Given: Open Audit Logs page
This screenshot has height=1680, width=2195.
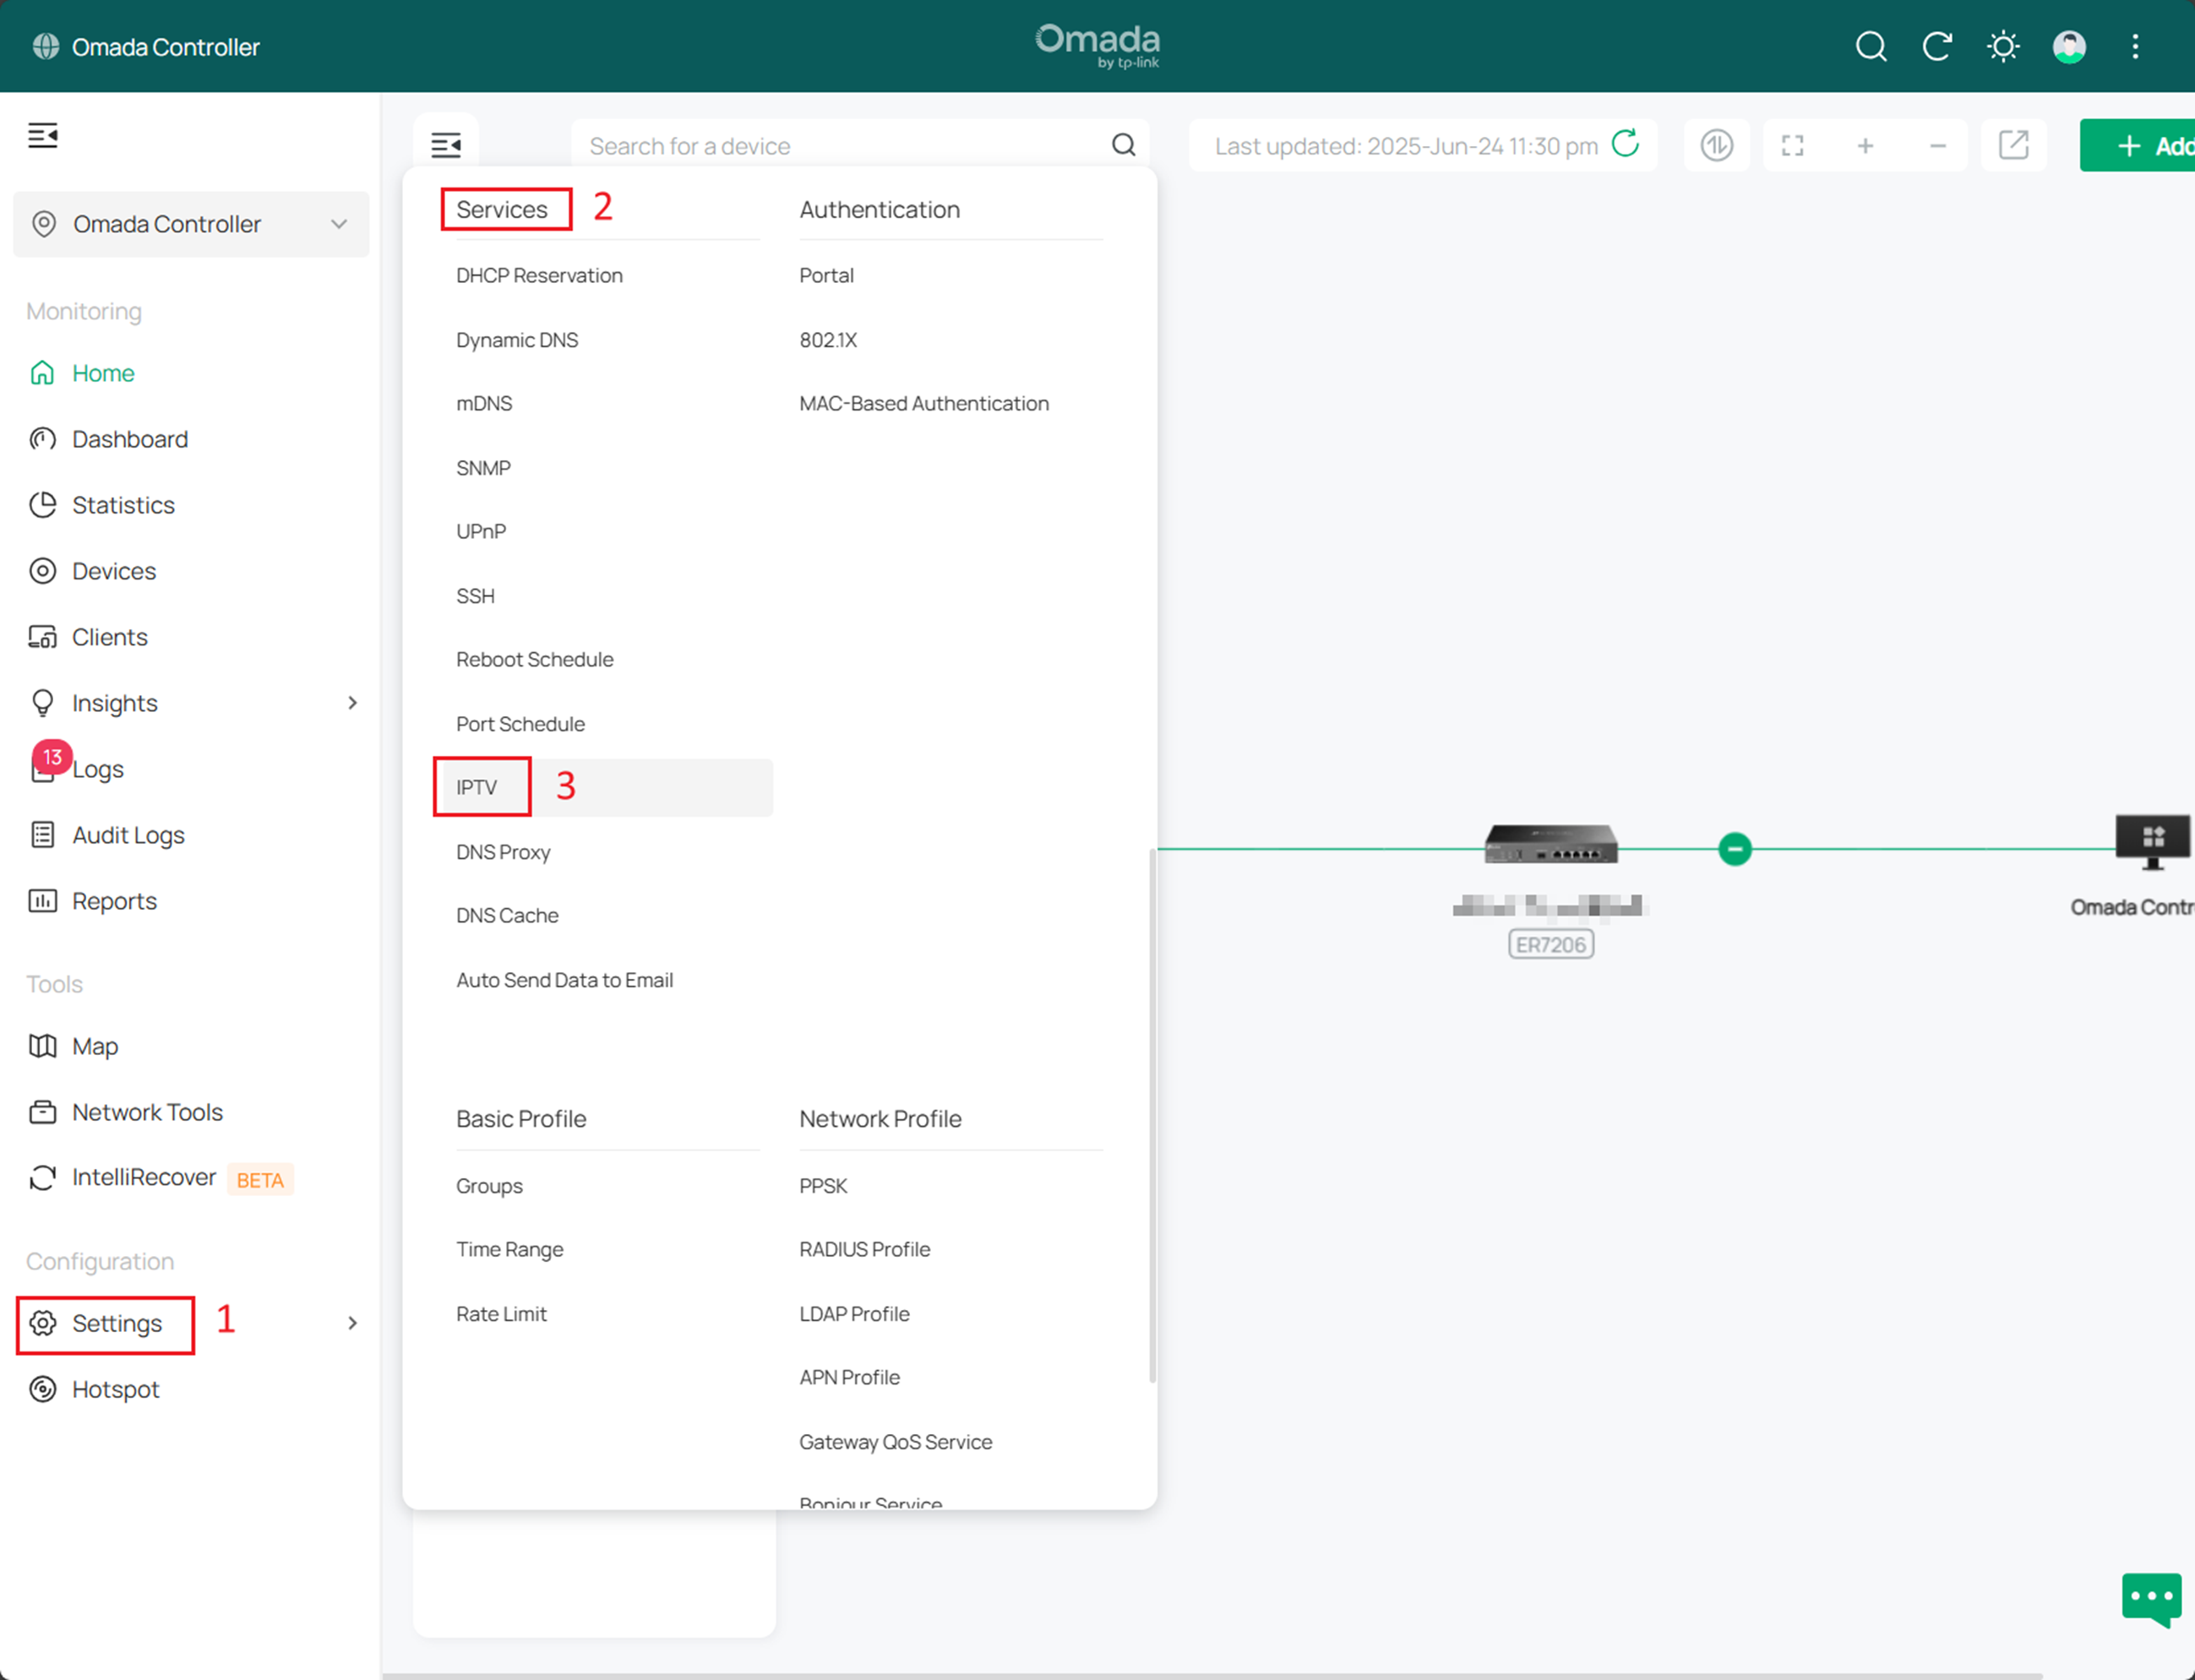Looking at the screenshot, I should pos(128,835).
